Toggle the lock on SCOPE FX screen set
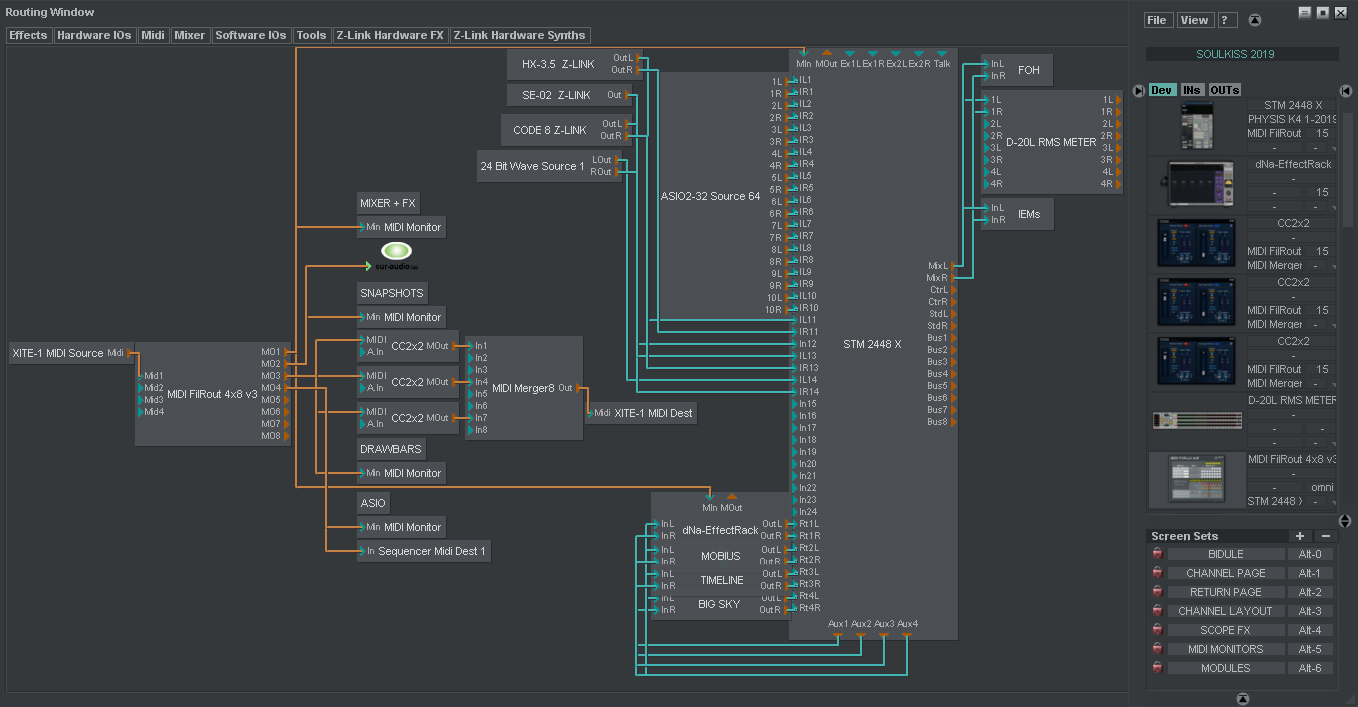 1157,630
